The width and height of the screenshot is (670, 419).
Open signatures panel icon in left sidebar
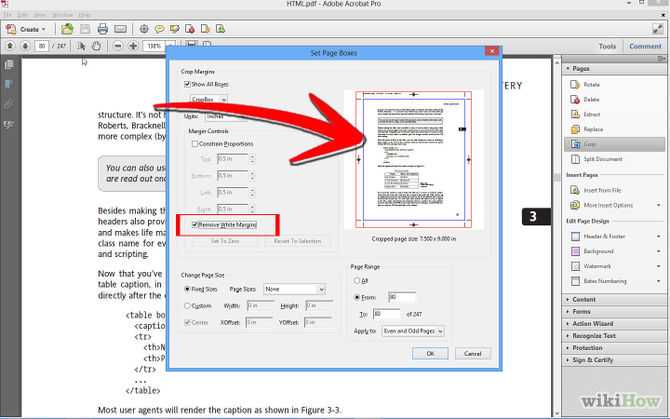coord(9,125)
